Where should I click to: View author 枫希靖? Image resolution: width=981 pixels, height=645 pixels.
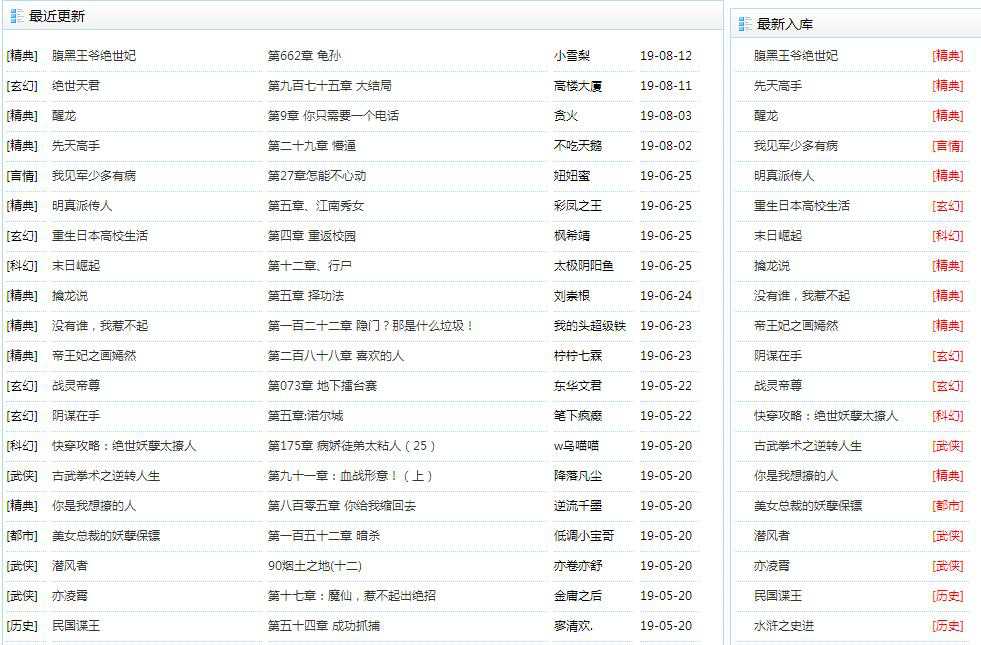pos(572,236)
